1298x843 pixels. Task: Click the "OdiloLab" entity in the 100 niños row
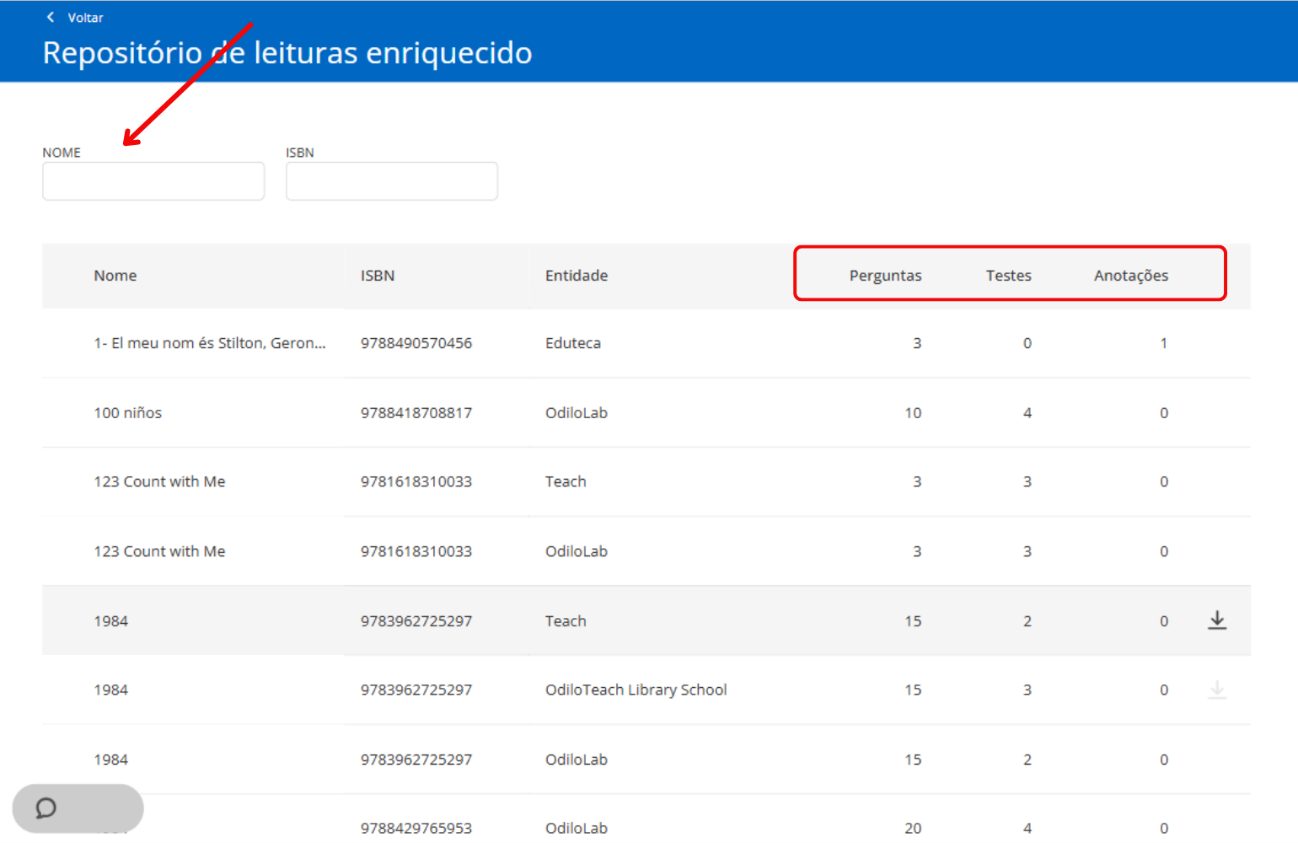coord(576,413)
